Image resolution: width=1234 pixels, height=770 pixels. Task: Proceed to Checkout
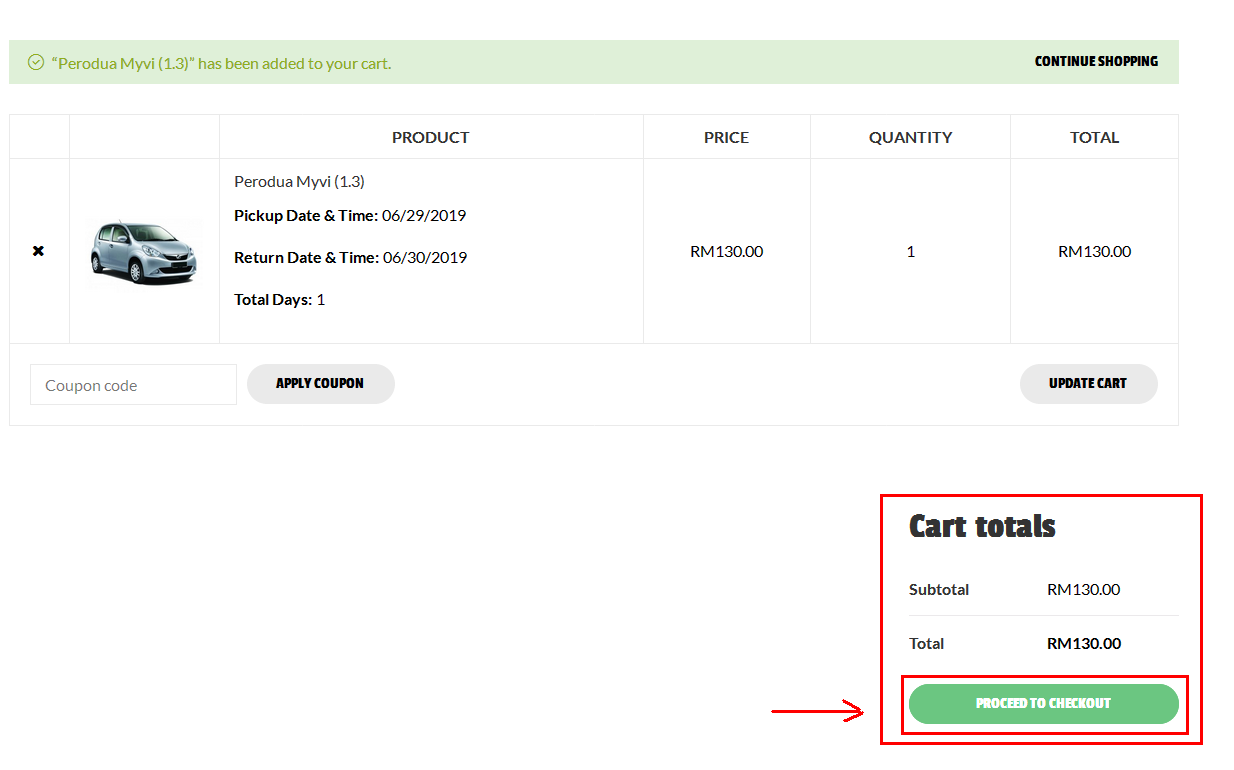point(1043,703)
